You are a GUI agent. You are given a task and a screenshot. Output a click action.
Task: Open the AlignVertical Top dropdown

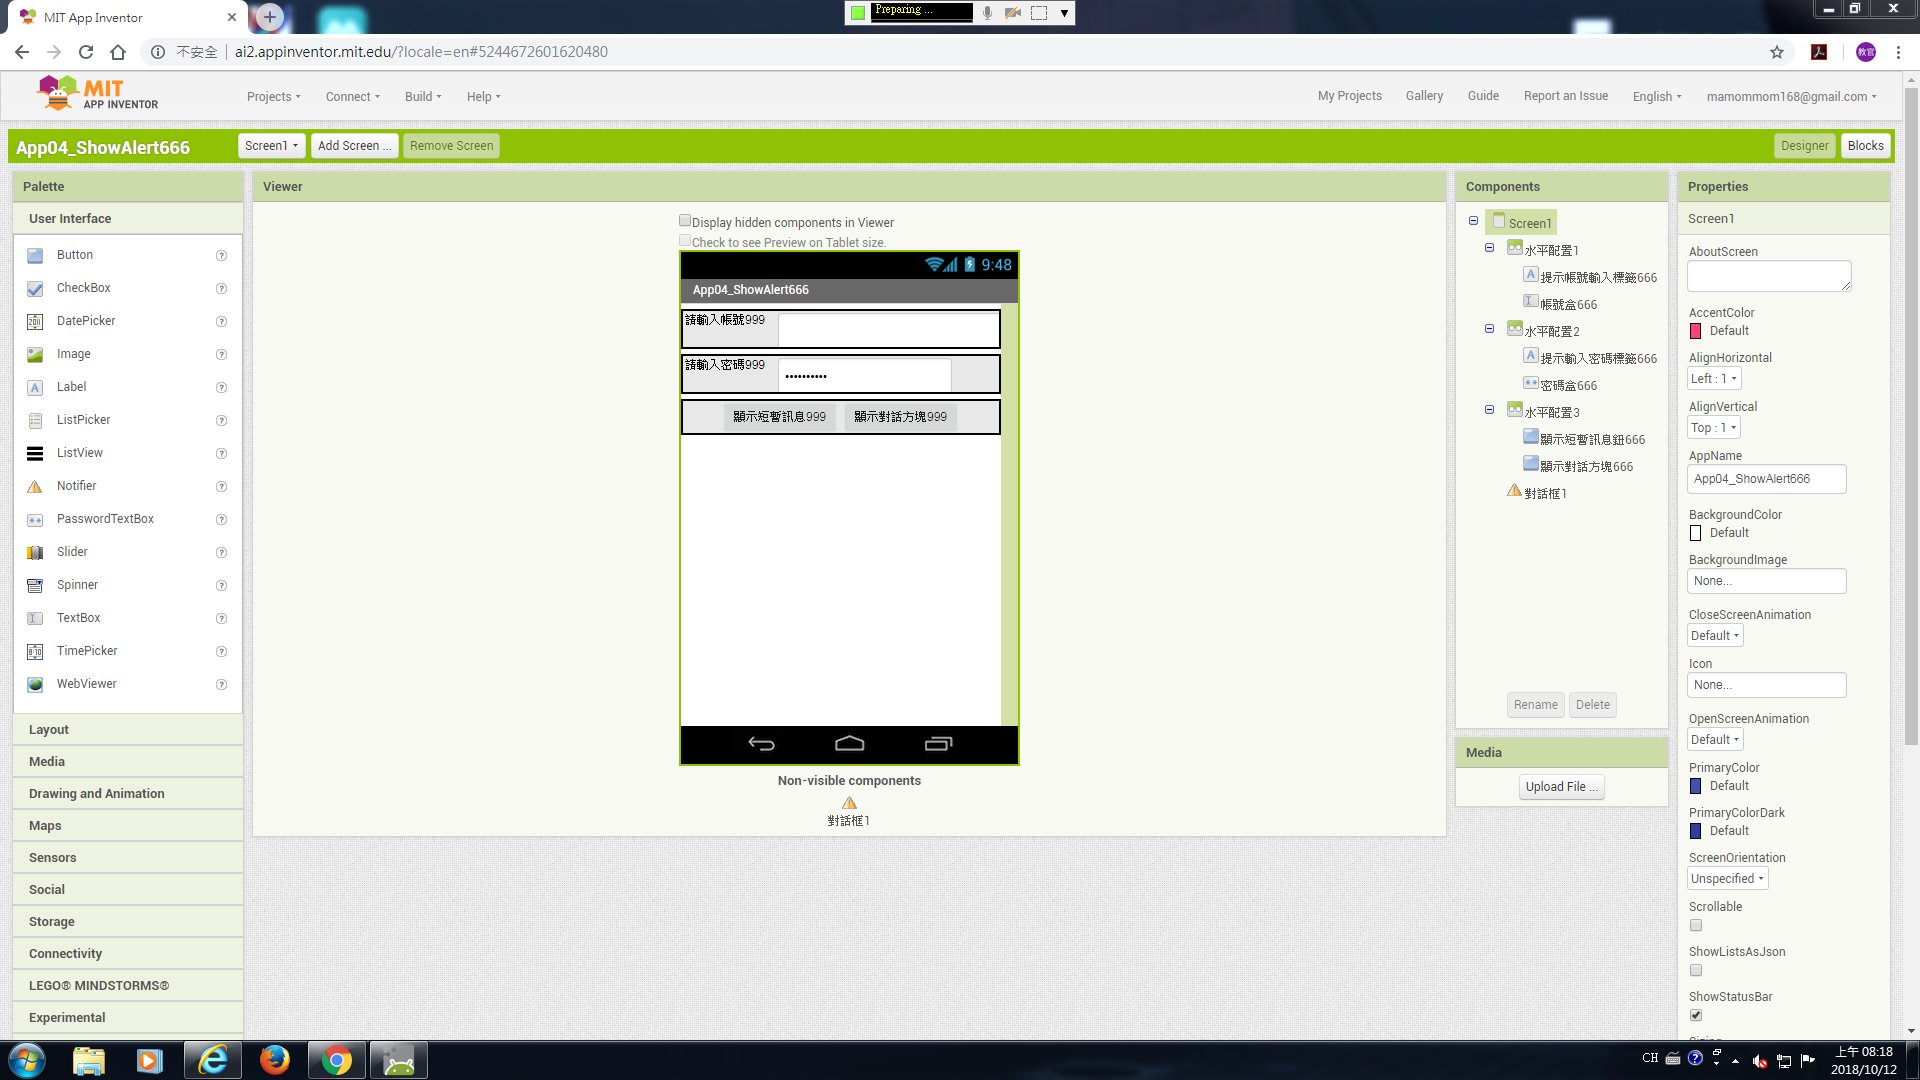pyautogui.click(x=1714, y=428)
